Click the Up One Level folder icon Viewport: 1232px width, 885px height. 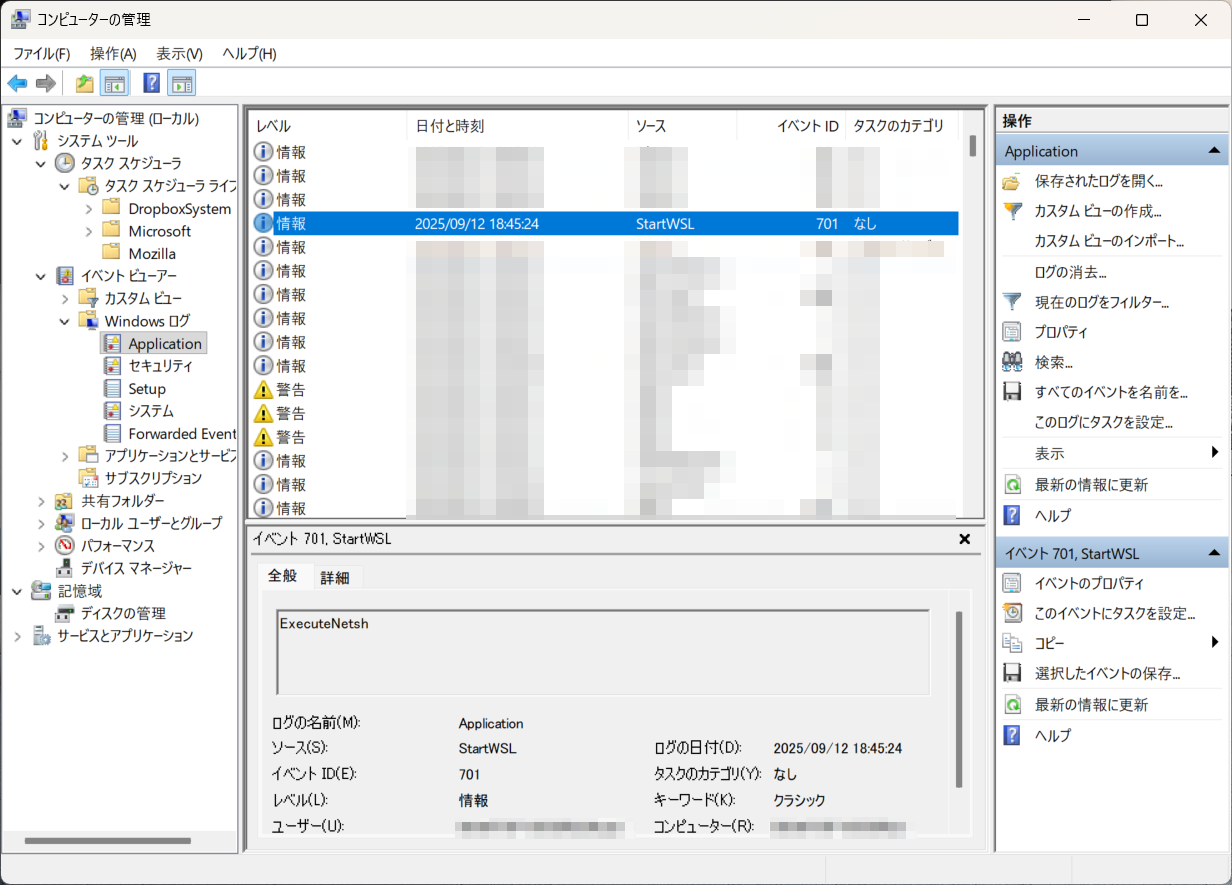(85, 83)
